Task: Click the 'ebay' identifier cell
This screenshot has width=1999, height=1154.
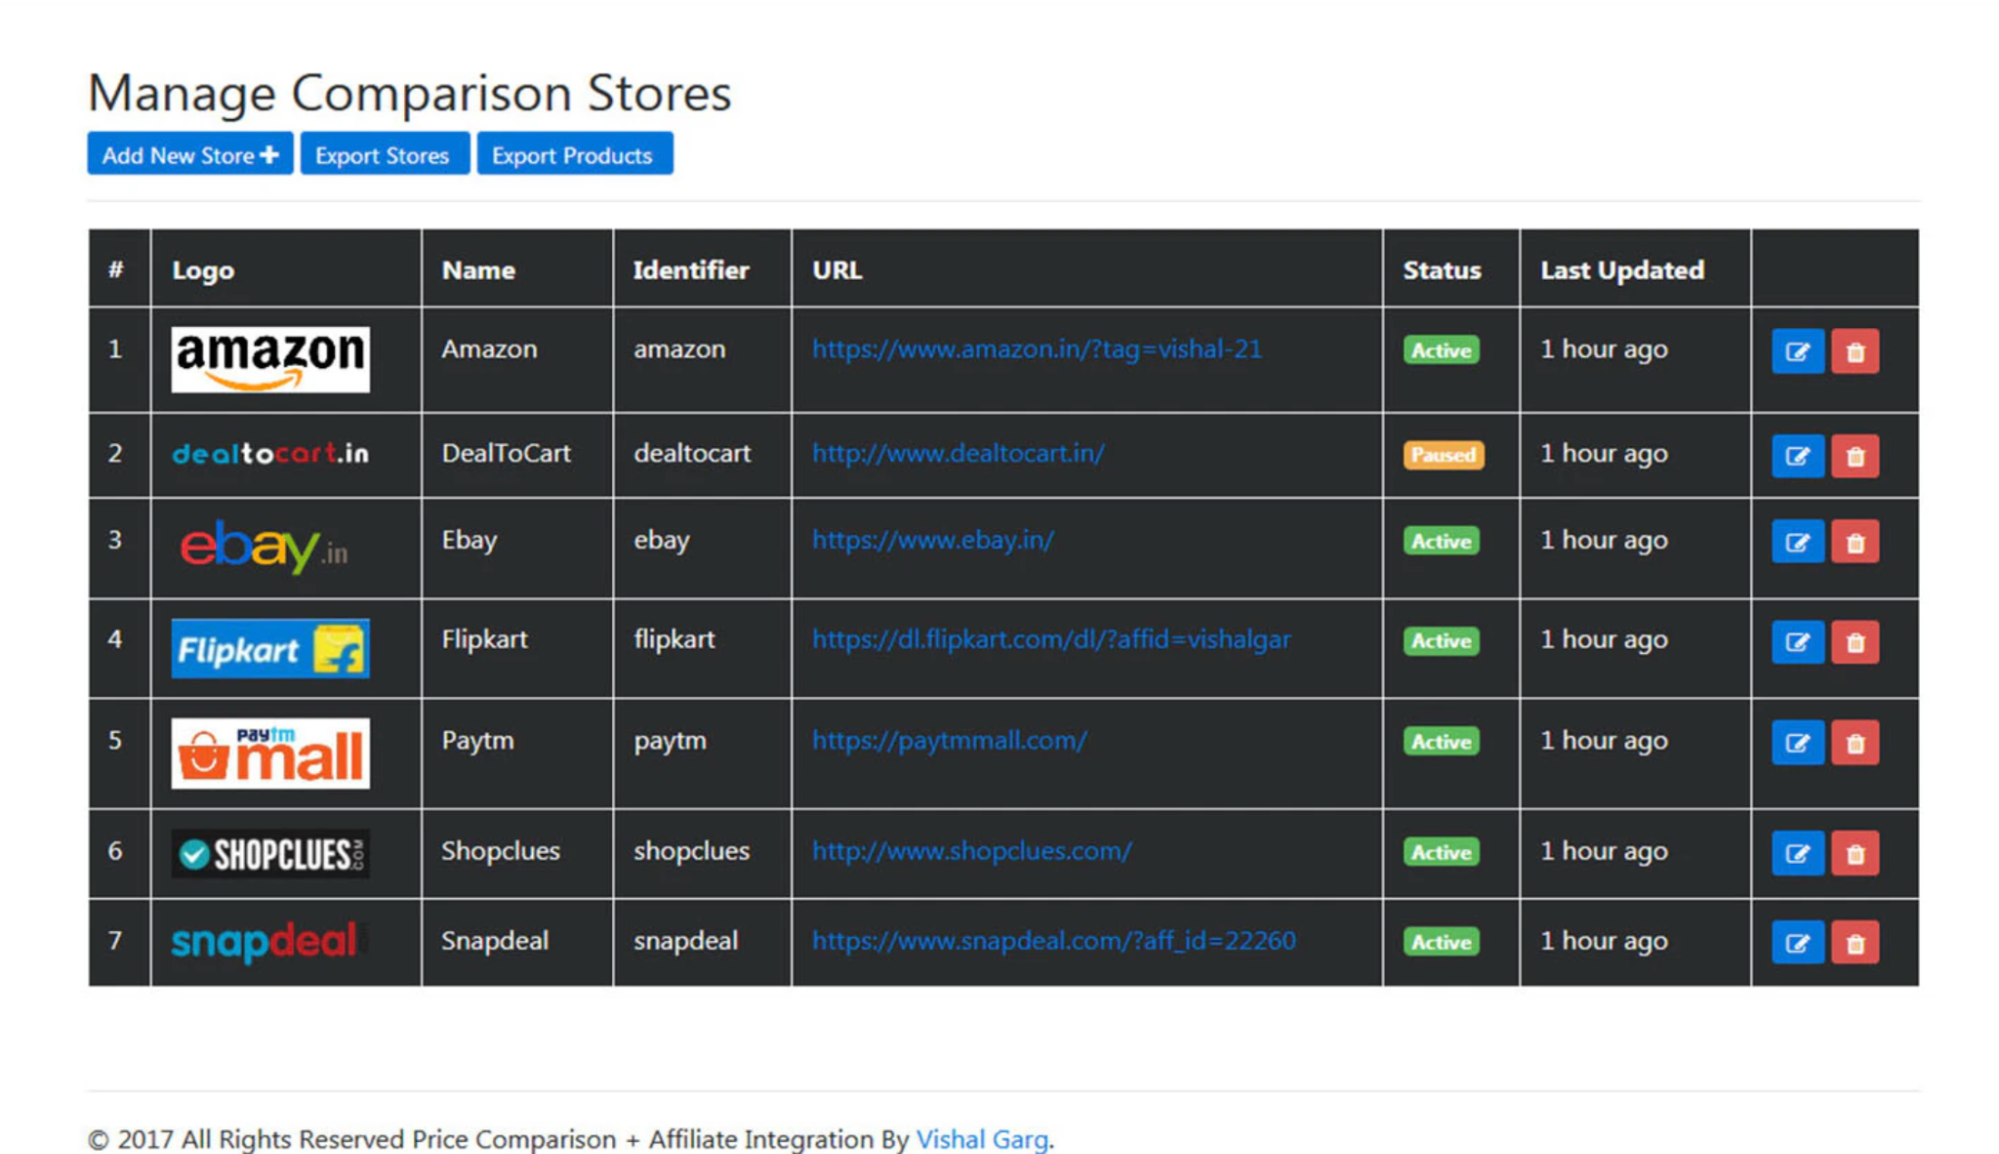Action: point(661,540)
